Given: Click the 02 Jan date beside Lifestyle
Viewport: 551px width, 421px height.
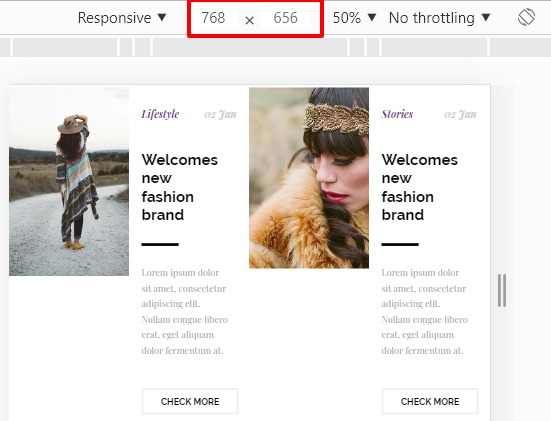Looking at the screenshot, I should click(x=220, y=115).
